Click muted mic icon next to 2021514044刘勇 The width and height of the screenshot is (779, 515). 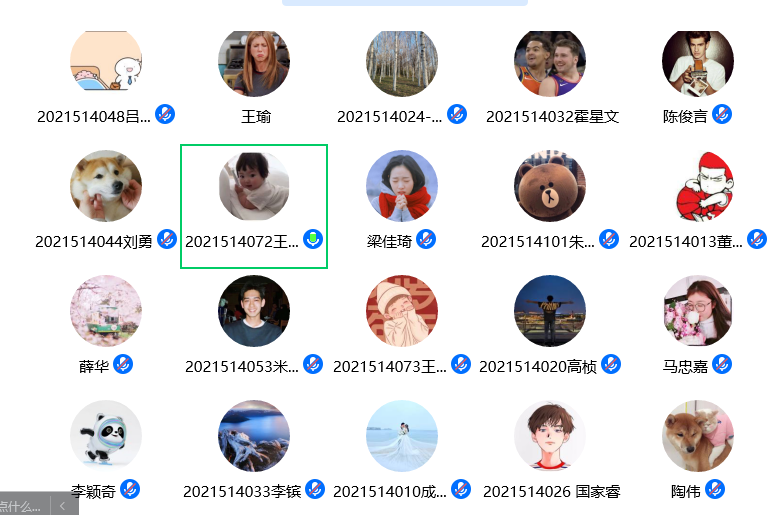click(167, 239)
